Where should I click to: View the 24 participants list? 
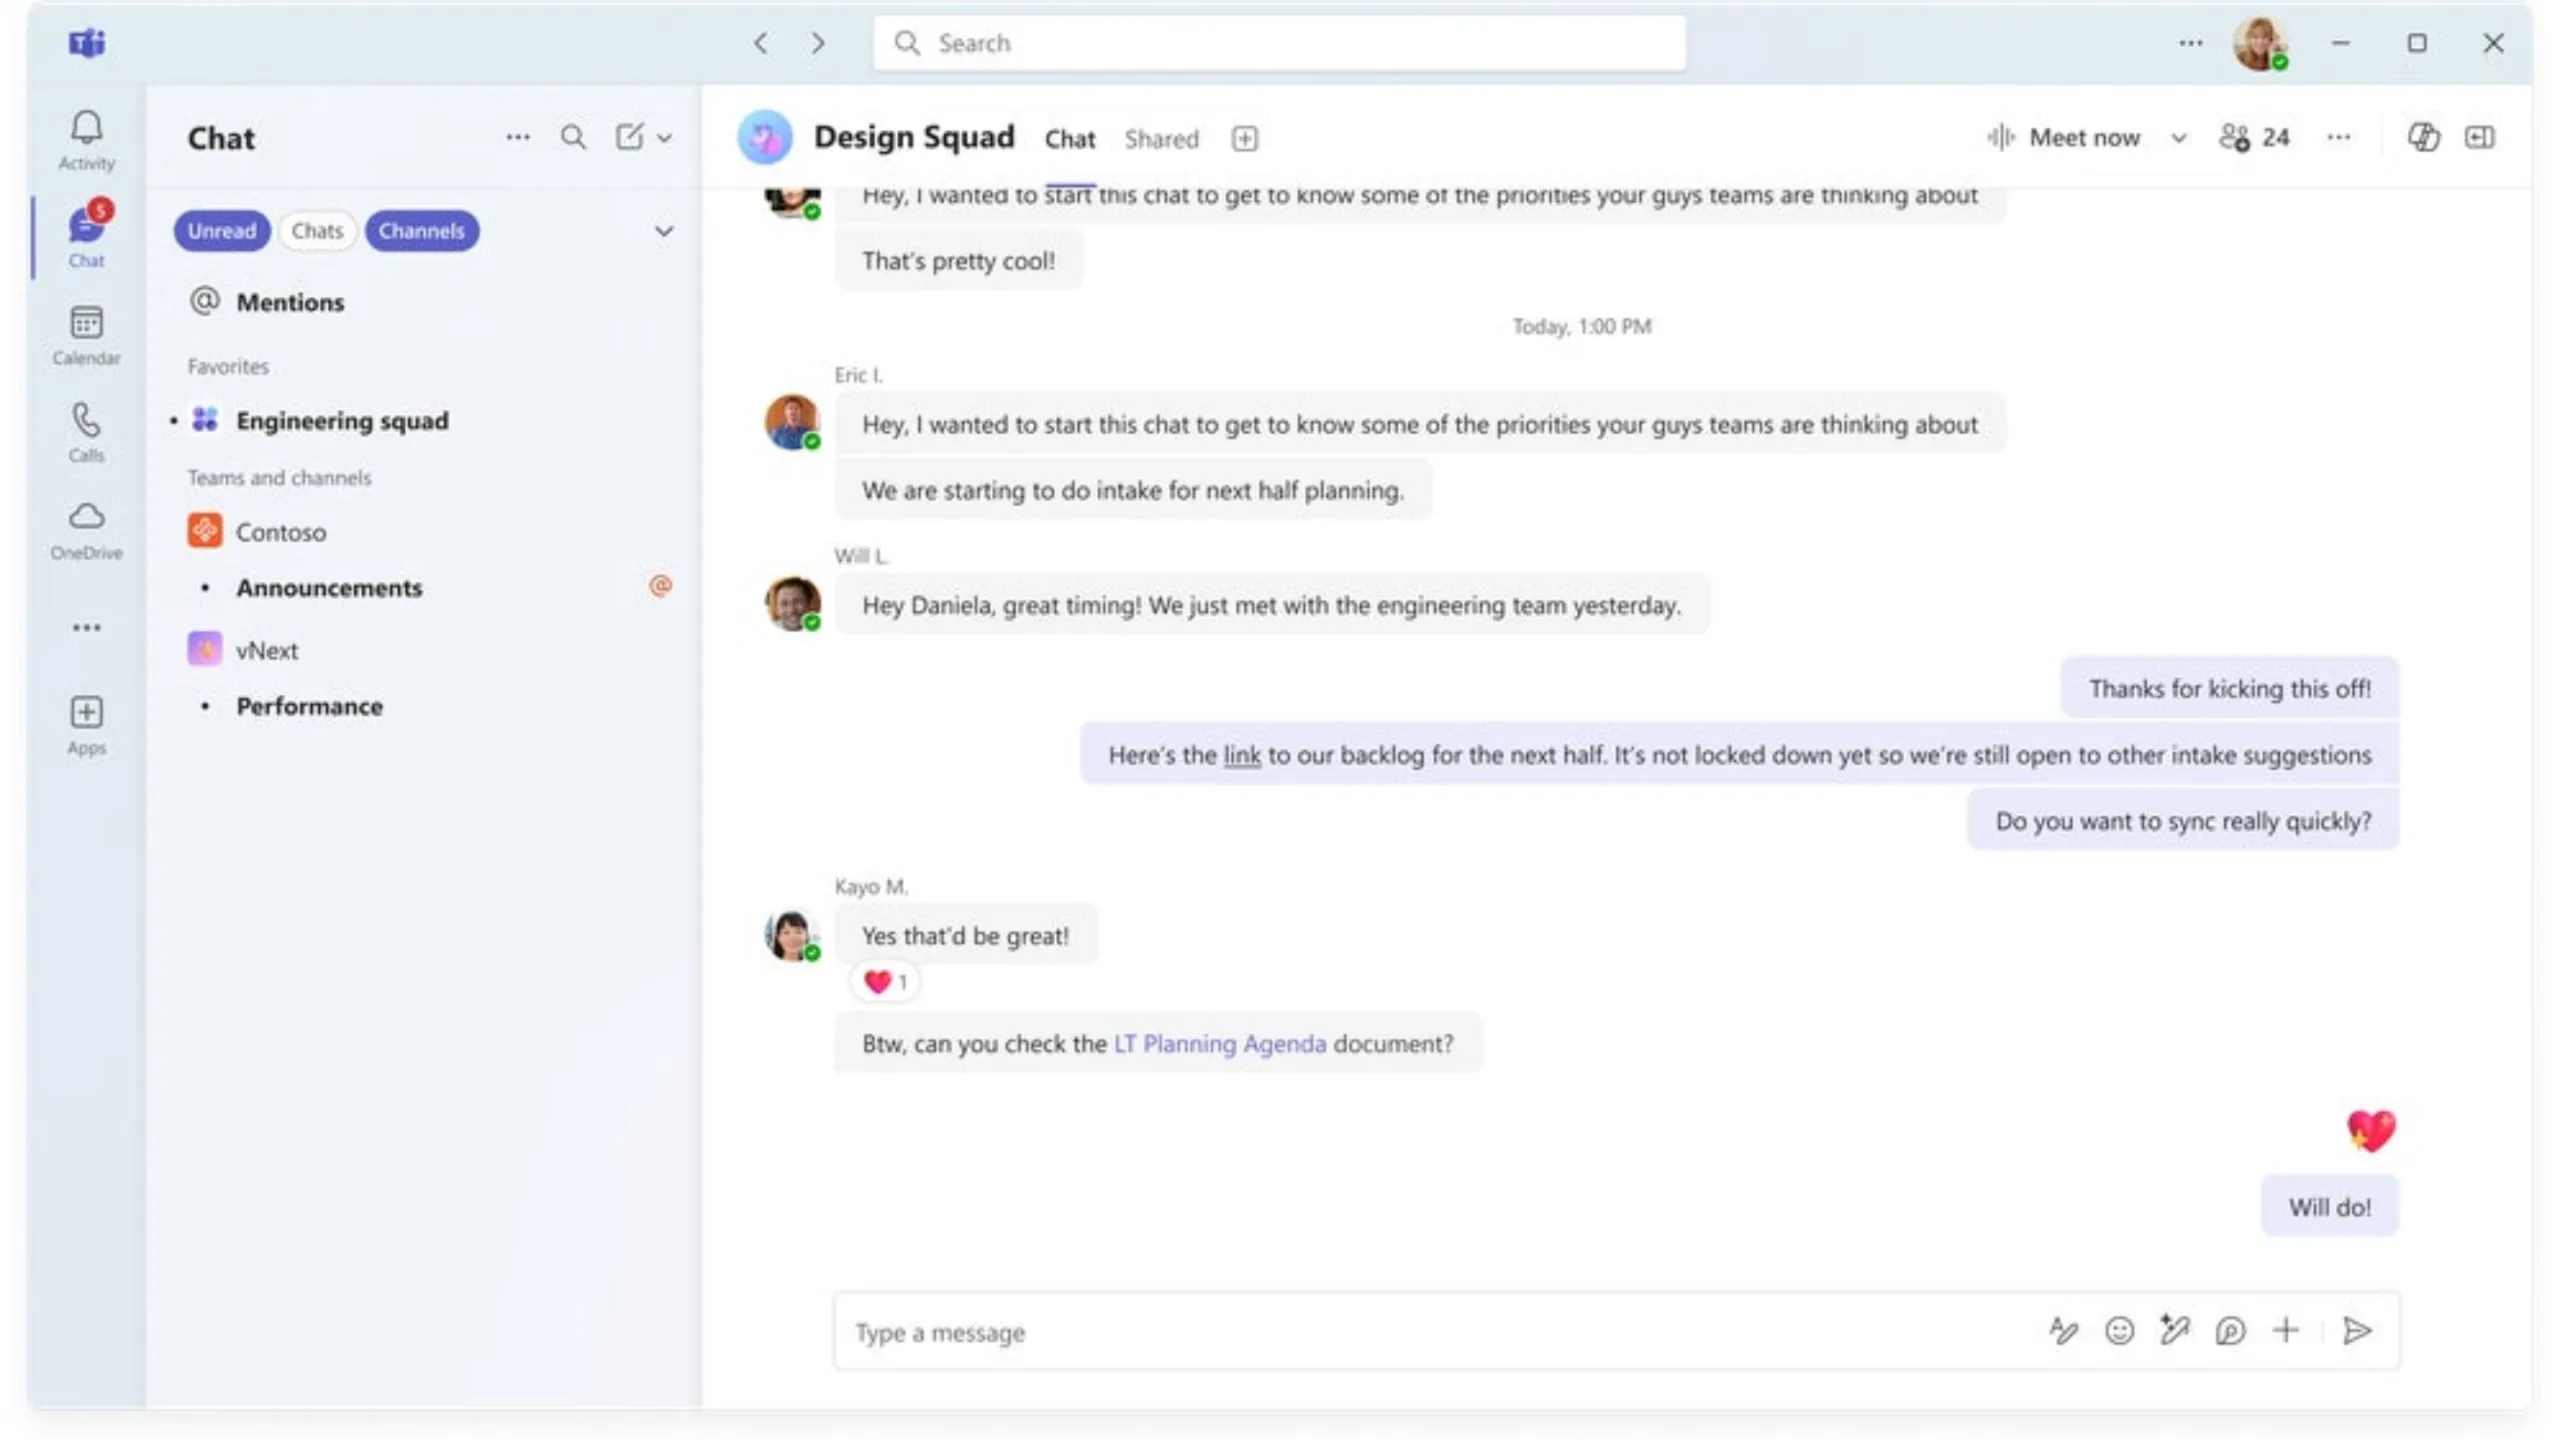point(2254,137)
